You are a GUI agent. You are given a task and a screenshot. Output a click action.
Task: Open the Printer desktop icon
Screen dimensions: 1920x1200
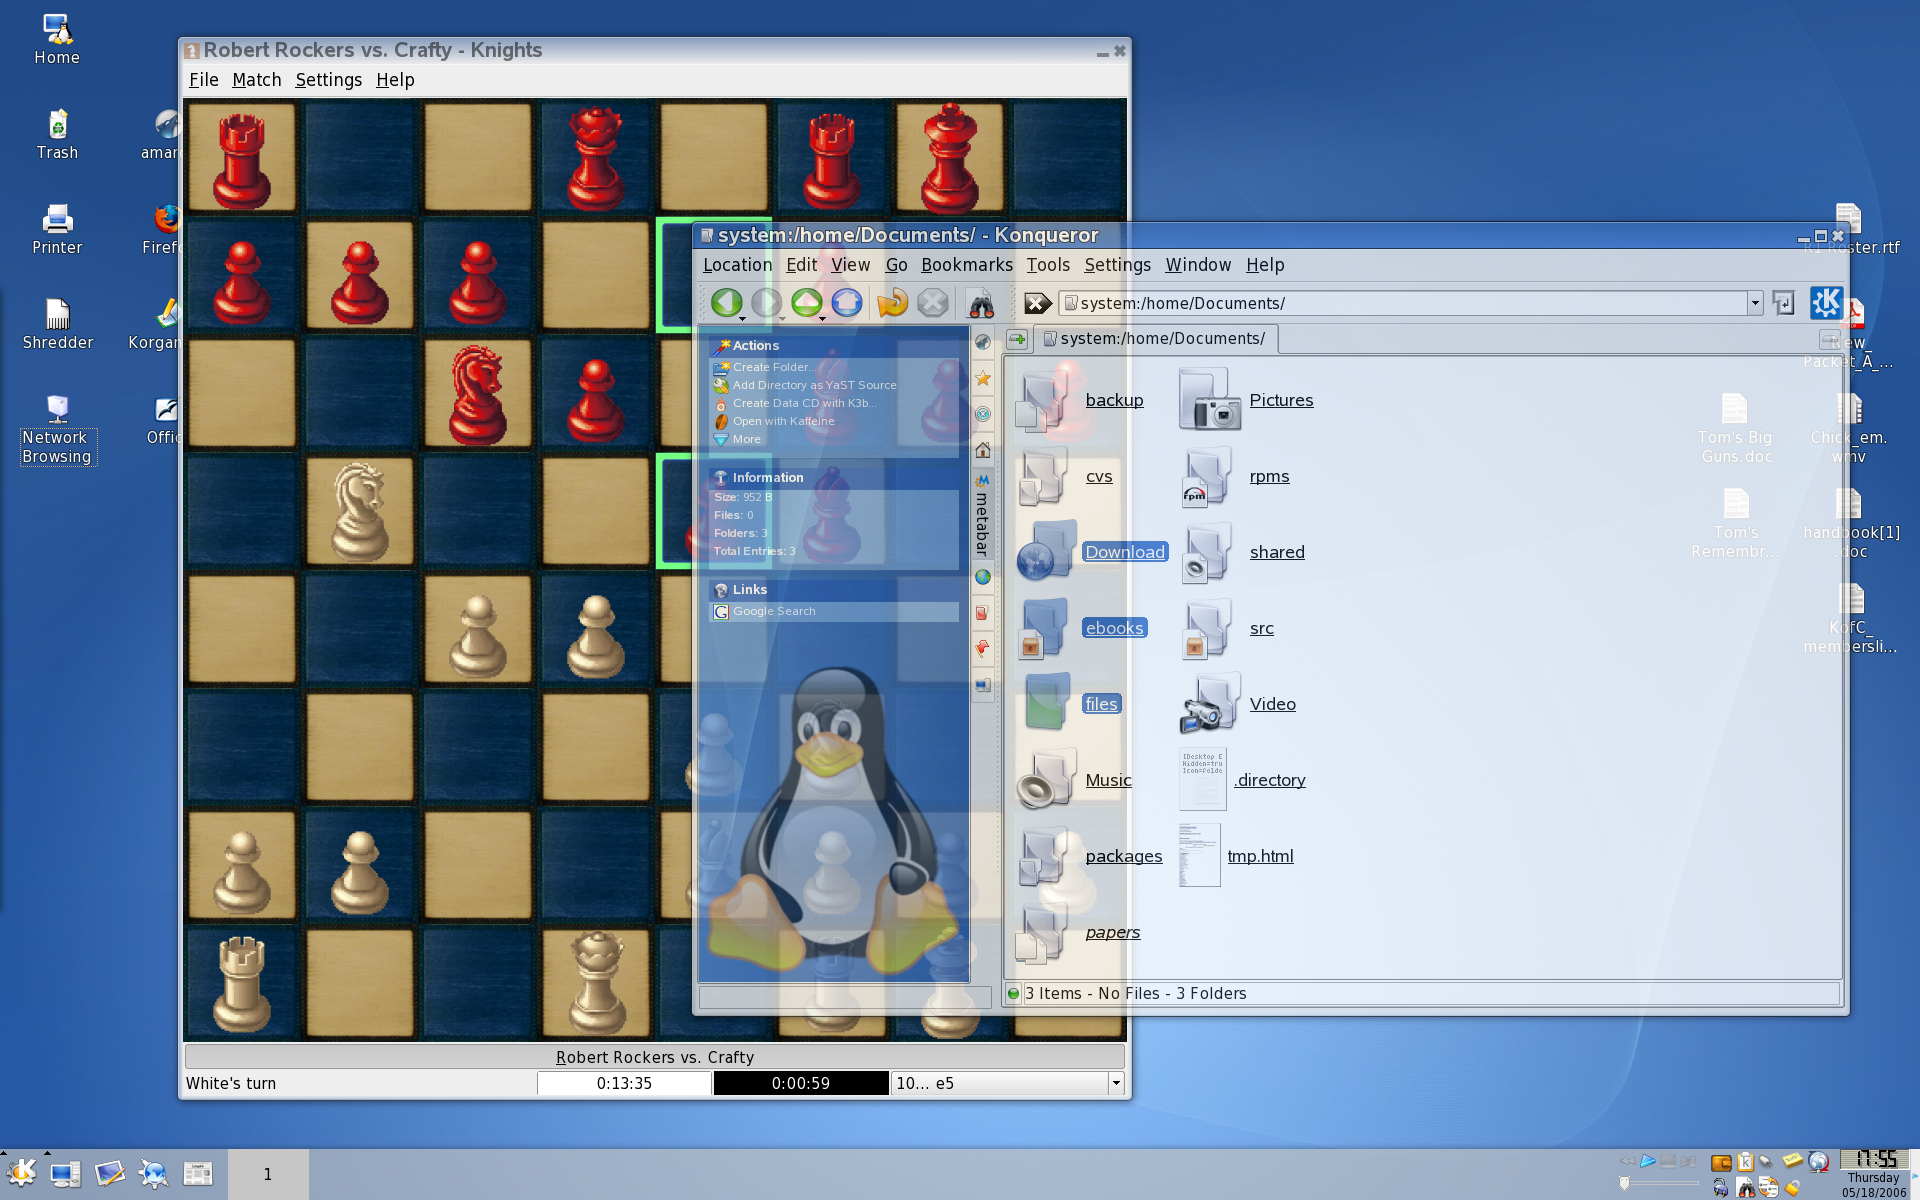(57, 230)
